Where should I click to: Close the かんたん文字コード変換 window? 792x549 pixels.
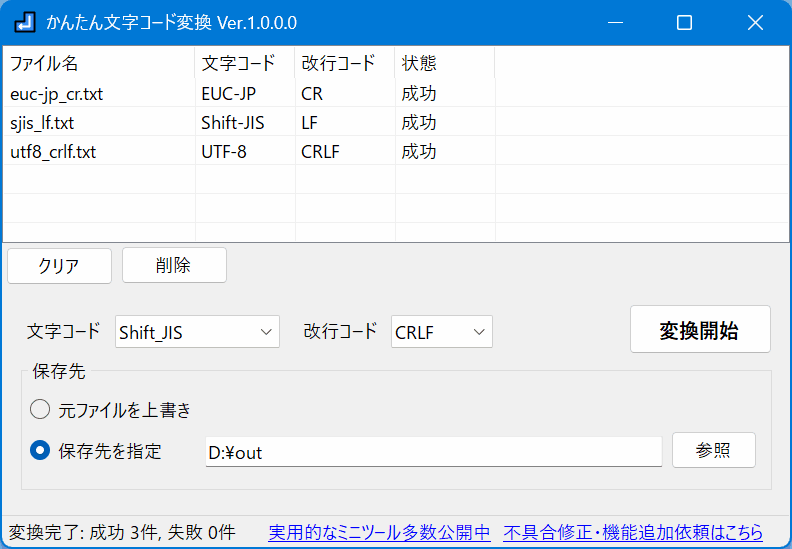pos(755,22)
